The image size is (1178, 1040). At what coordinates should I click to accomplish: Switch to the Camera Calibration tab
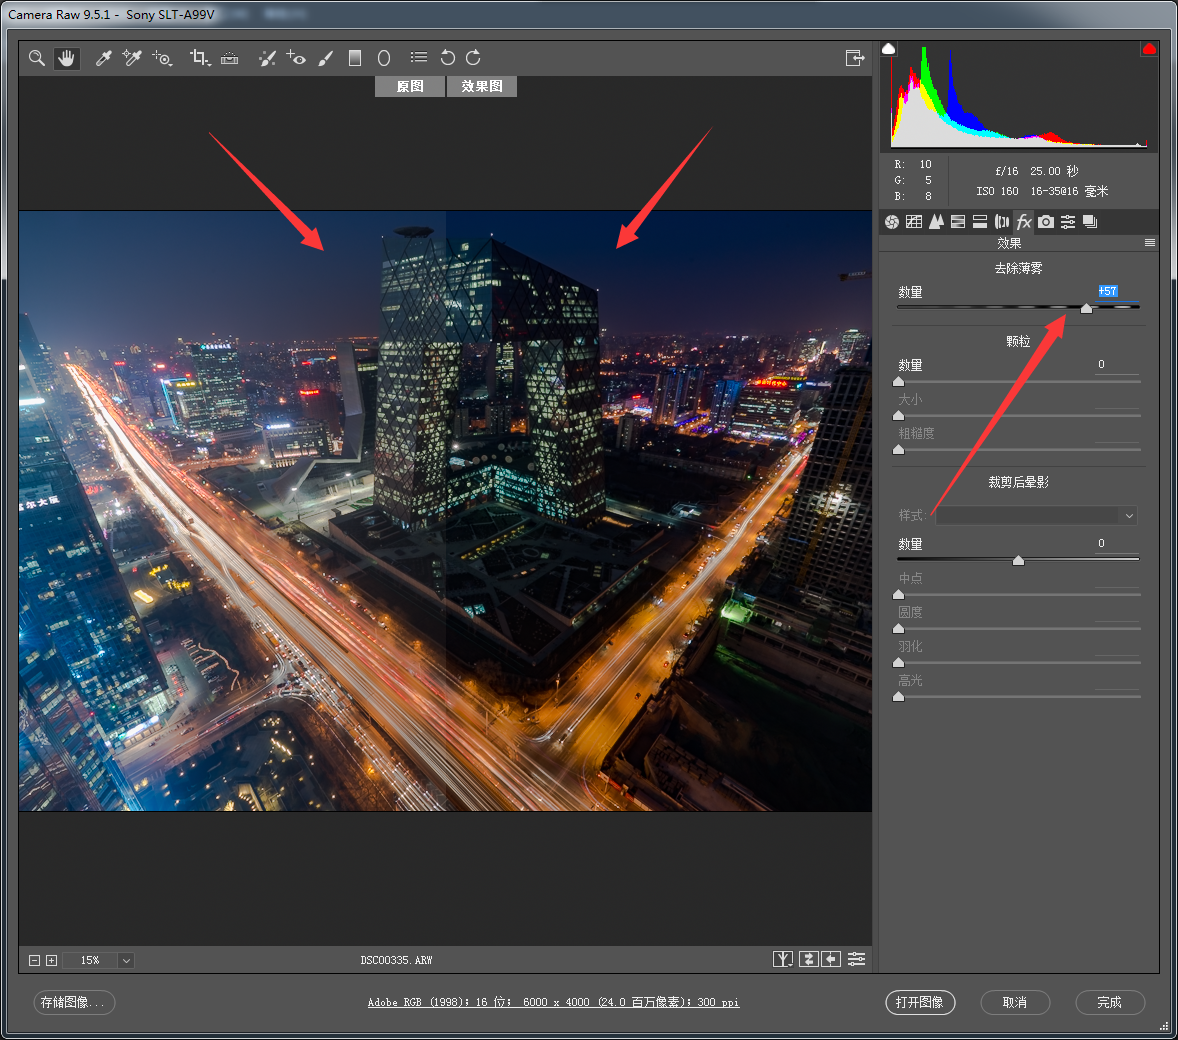(x=1046, y=222)
